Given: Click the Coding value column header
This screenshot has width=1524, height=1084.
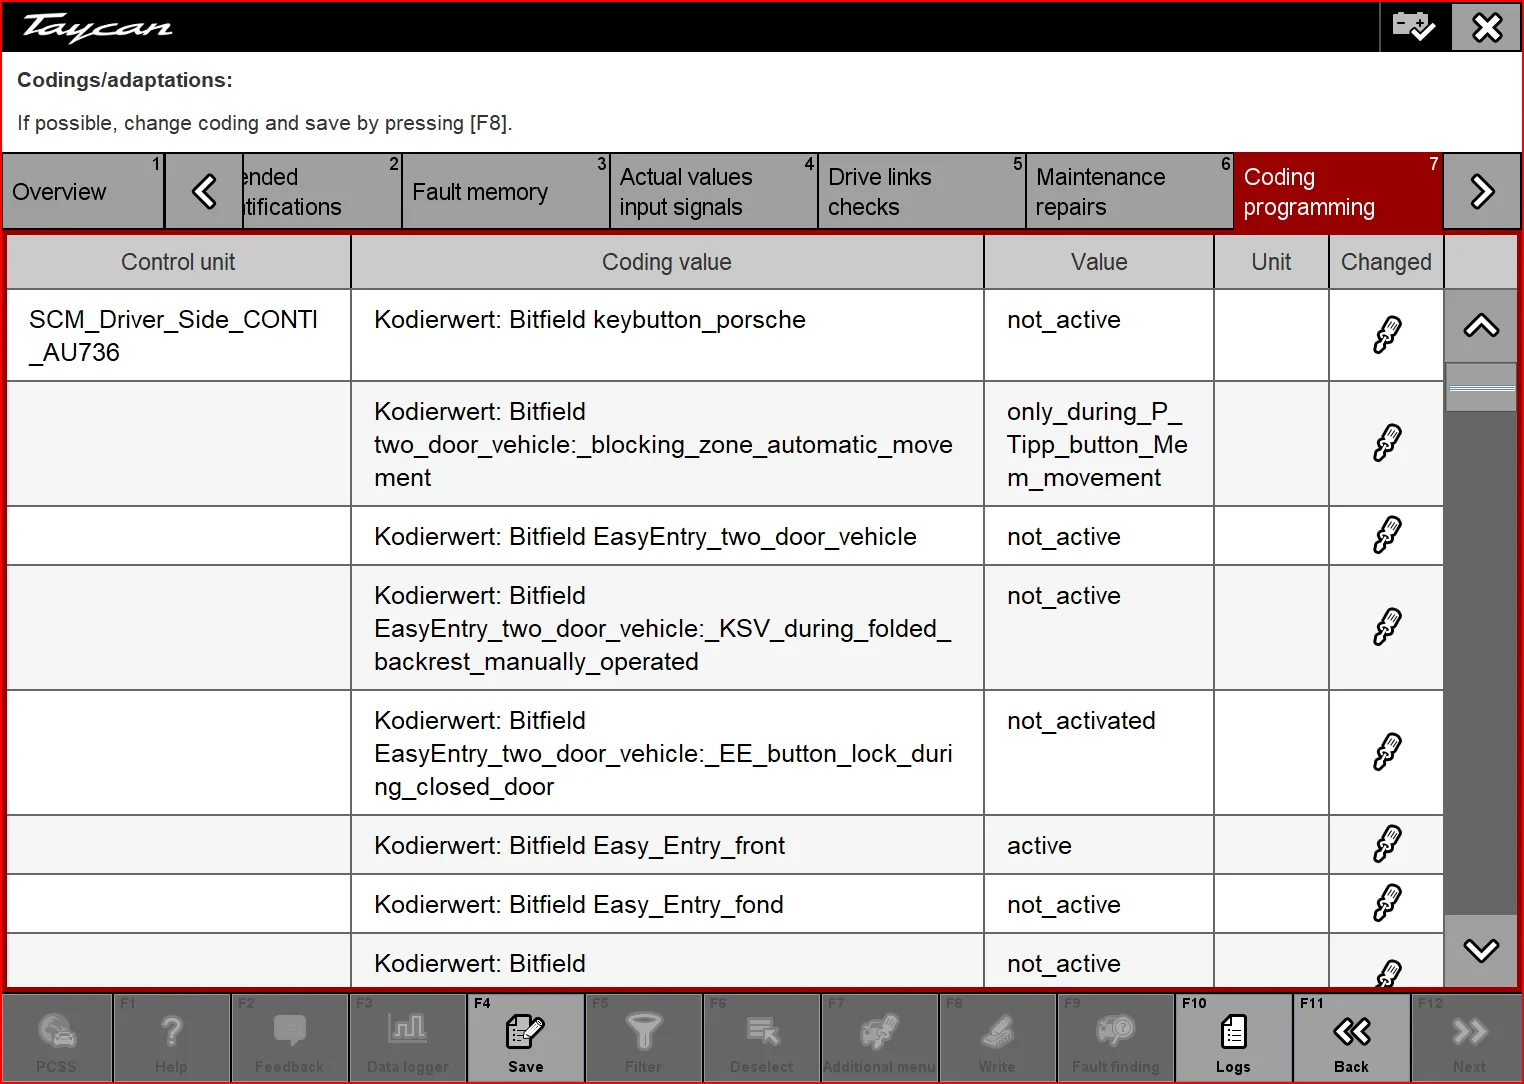Looking at the screenshot, I should tap(667, 262).
